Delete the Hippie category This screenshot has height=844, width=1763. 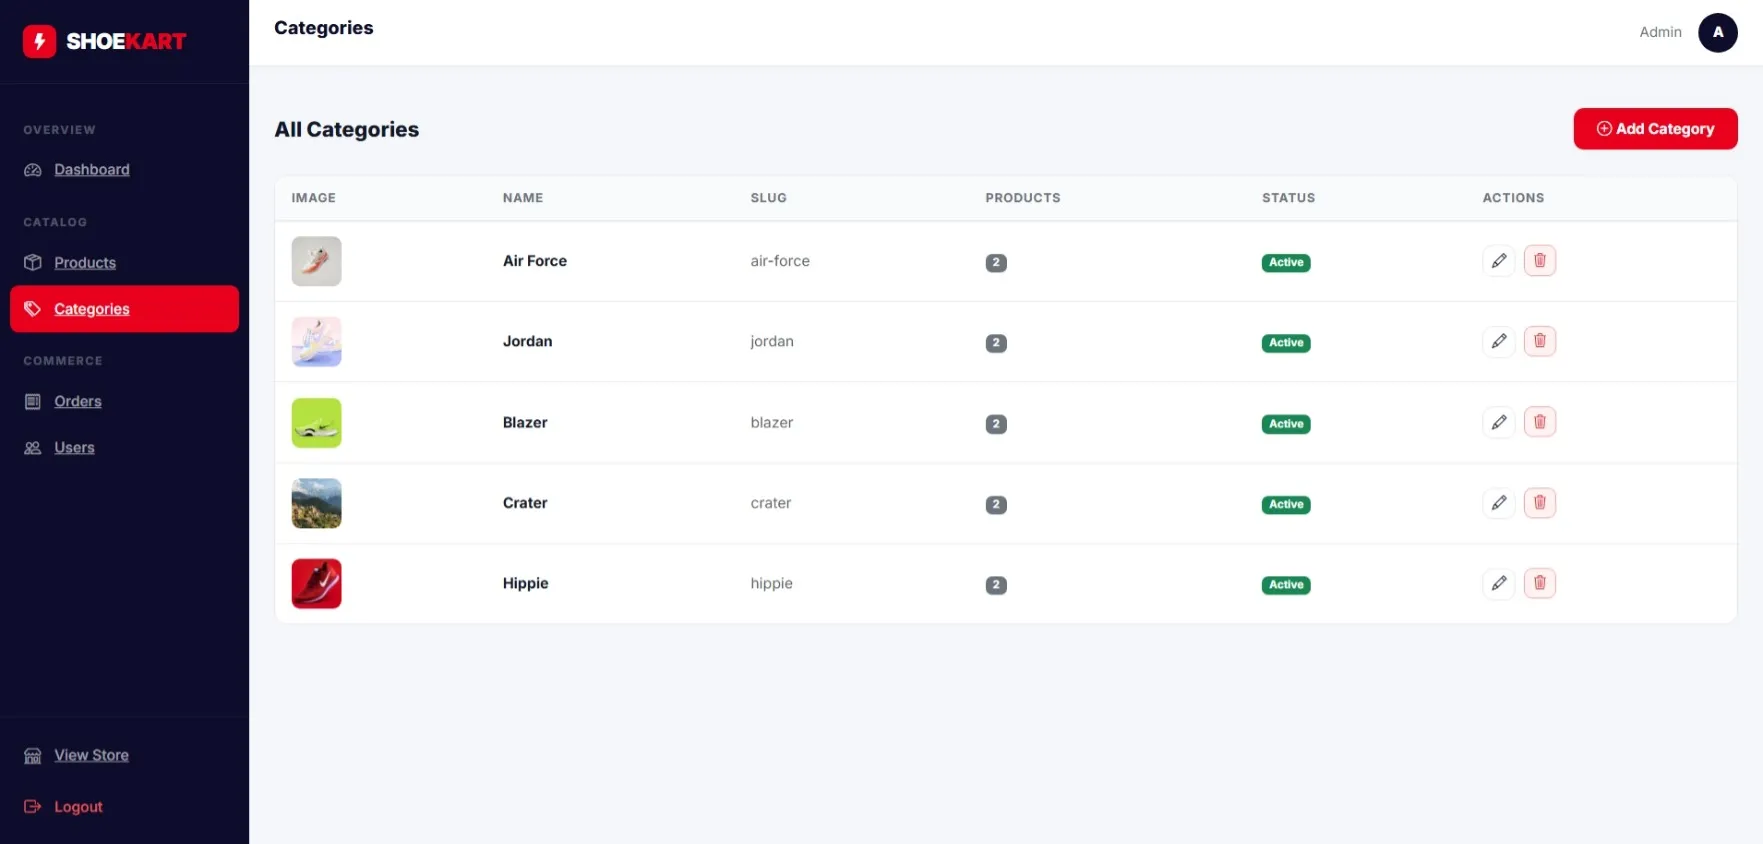tap(1539, 583)
